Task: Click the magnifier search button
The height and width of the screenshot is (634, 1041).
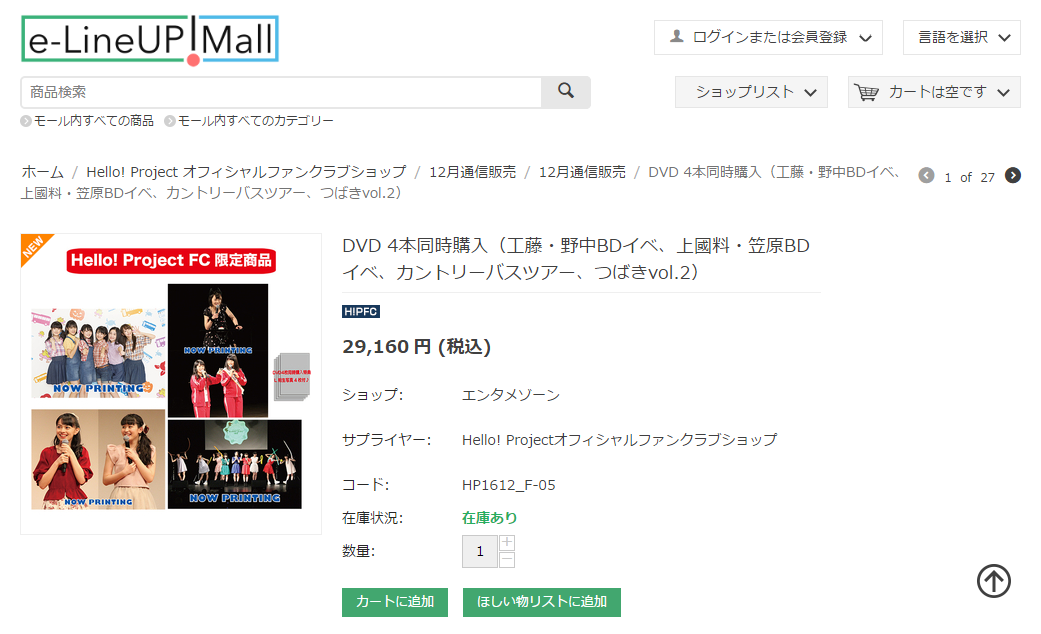Action: pyautogui.click(x=566, y=92)
